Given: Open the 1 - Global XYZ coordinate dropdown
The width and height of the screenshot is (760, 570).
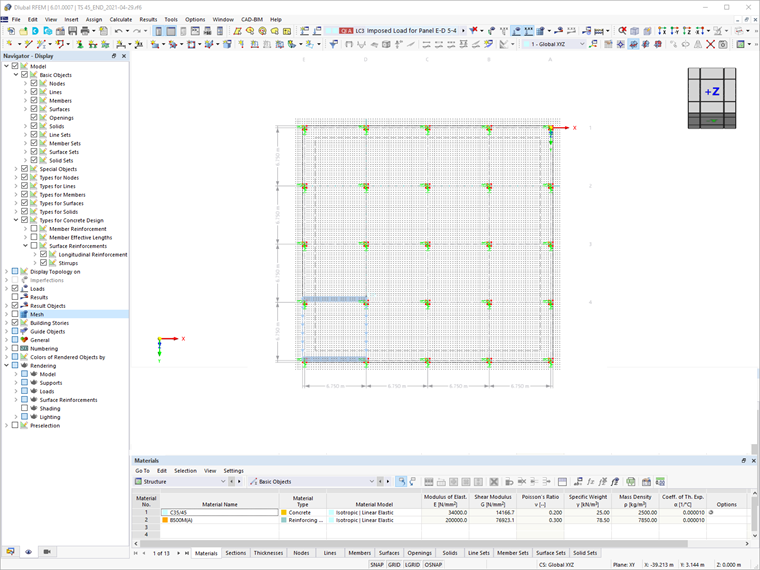Looking at the screenshot, I should coord(554,44).
